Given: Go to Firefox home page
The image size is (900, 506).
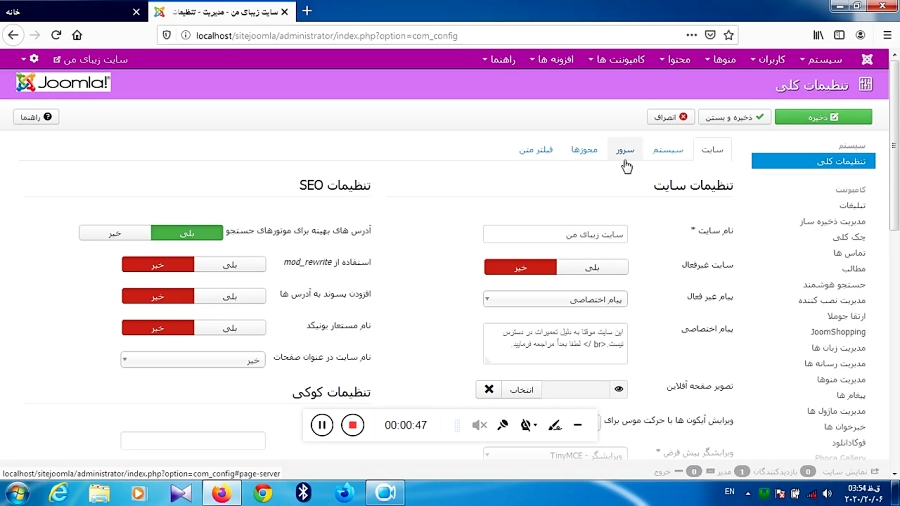Looking at the screenshot, I should 77,35.
